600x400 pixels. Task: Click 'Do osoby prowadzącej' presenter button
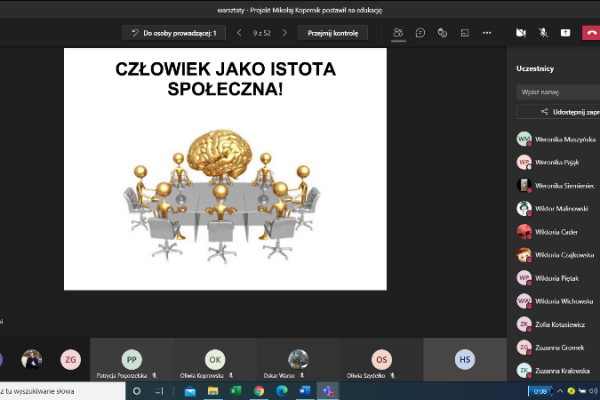(x=176, y=33)
